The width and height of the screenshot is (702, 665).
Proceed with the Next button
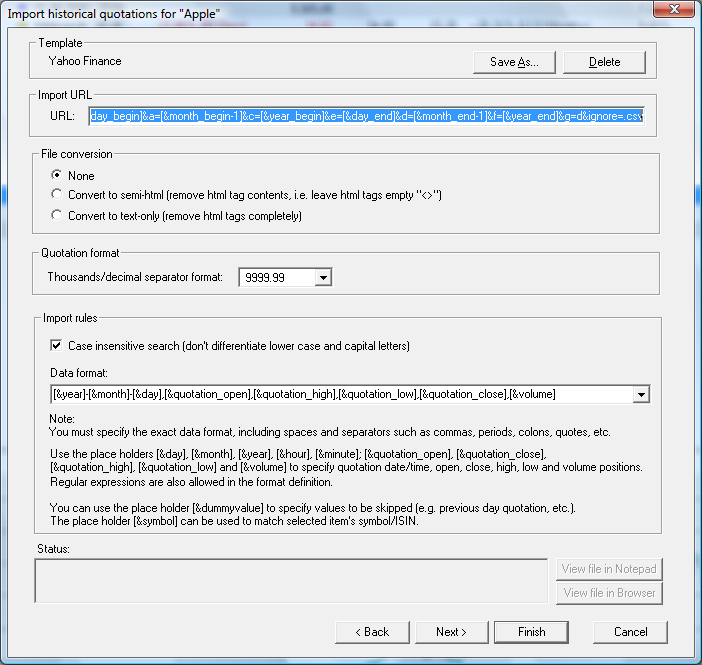click(451, 632)
